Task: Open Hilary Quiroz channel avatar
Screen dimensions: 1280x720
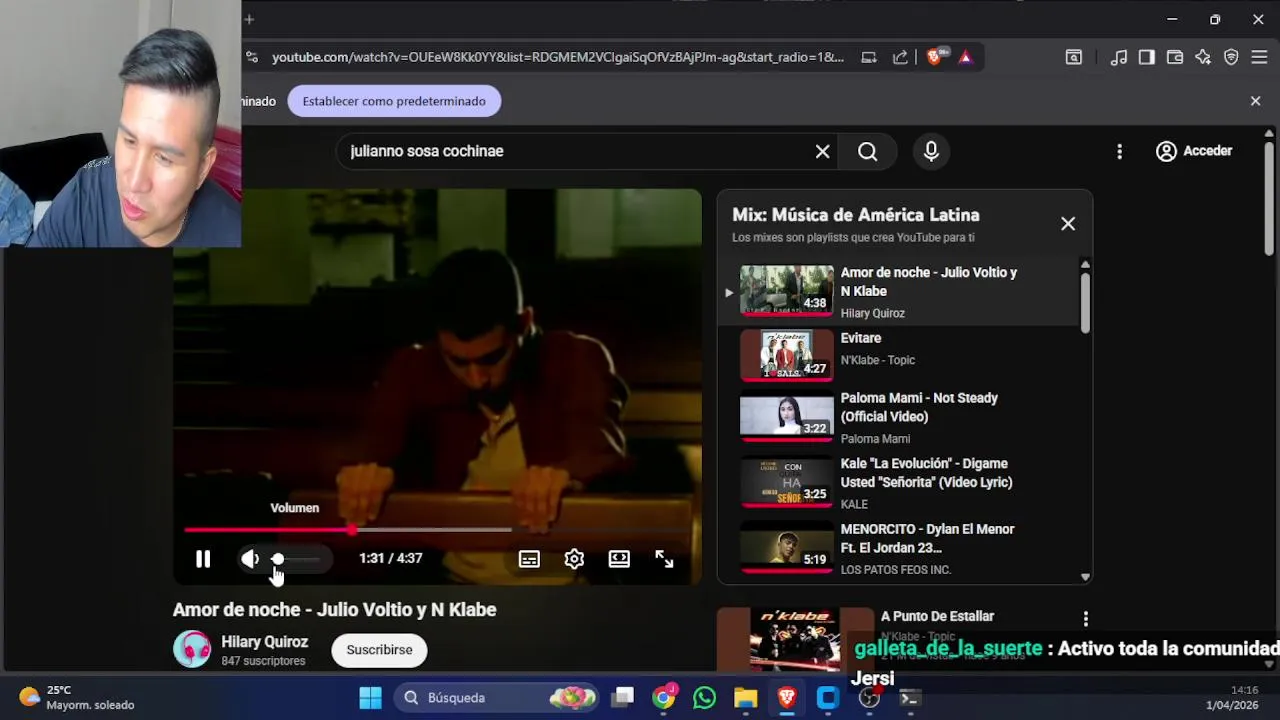Action: click(192, 649)
